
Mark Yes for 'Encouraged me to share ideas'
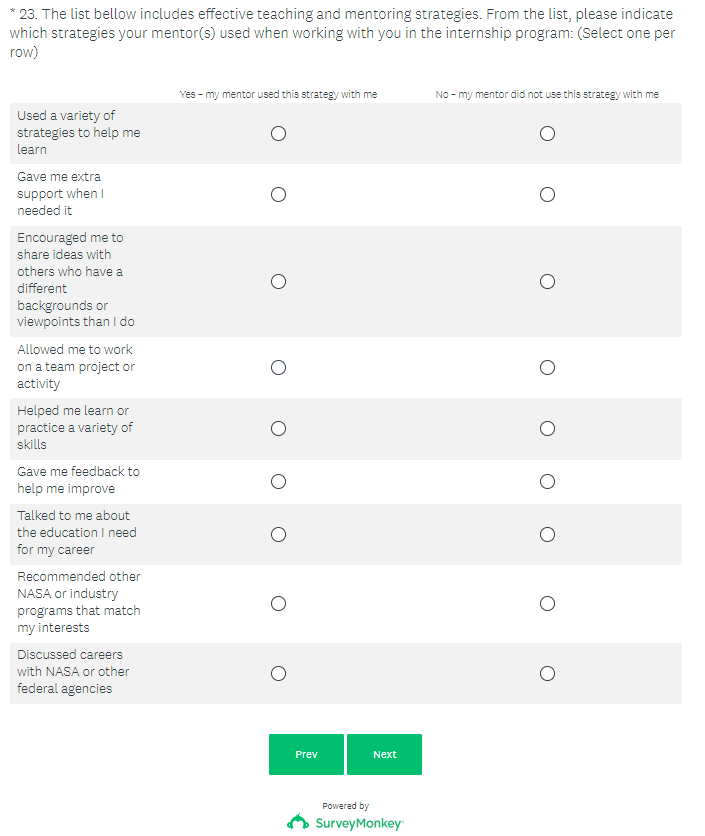278,281
